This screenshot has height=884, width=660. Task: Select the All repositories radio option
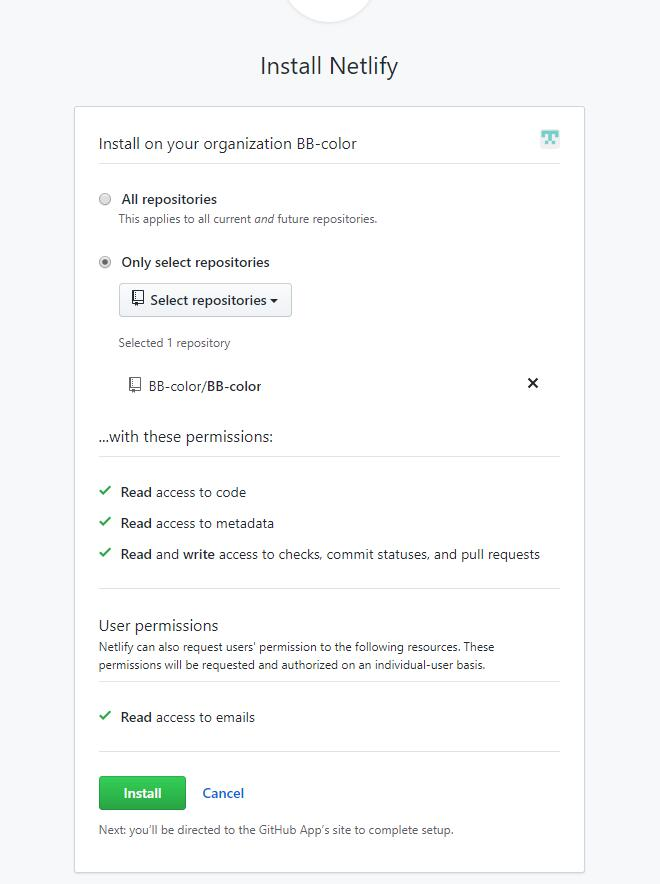pos(105,199)
